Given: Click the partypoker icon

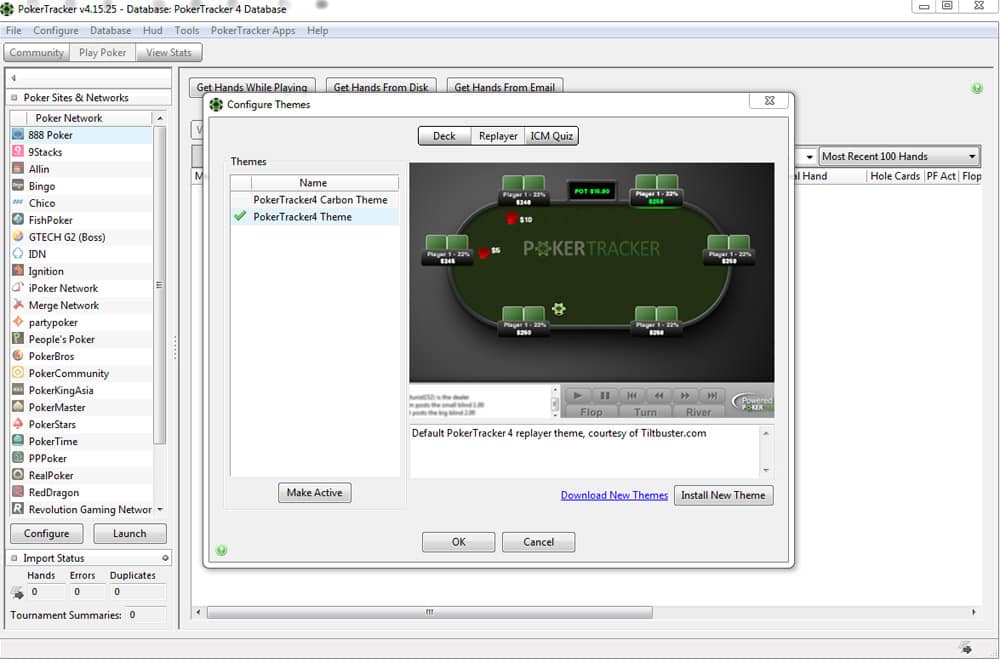Looking at the screenshot, I should 18,322.
